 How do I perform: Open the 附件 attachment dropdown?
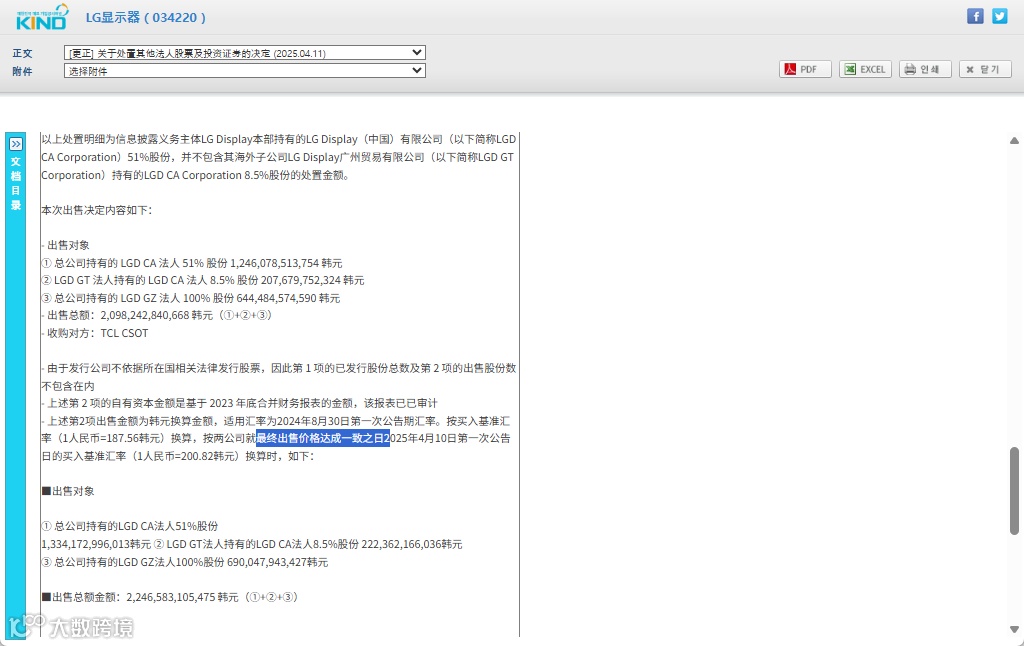(245, 71)
